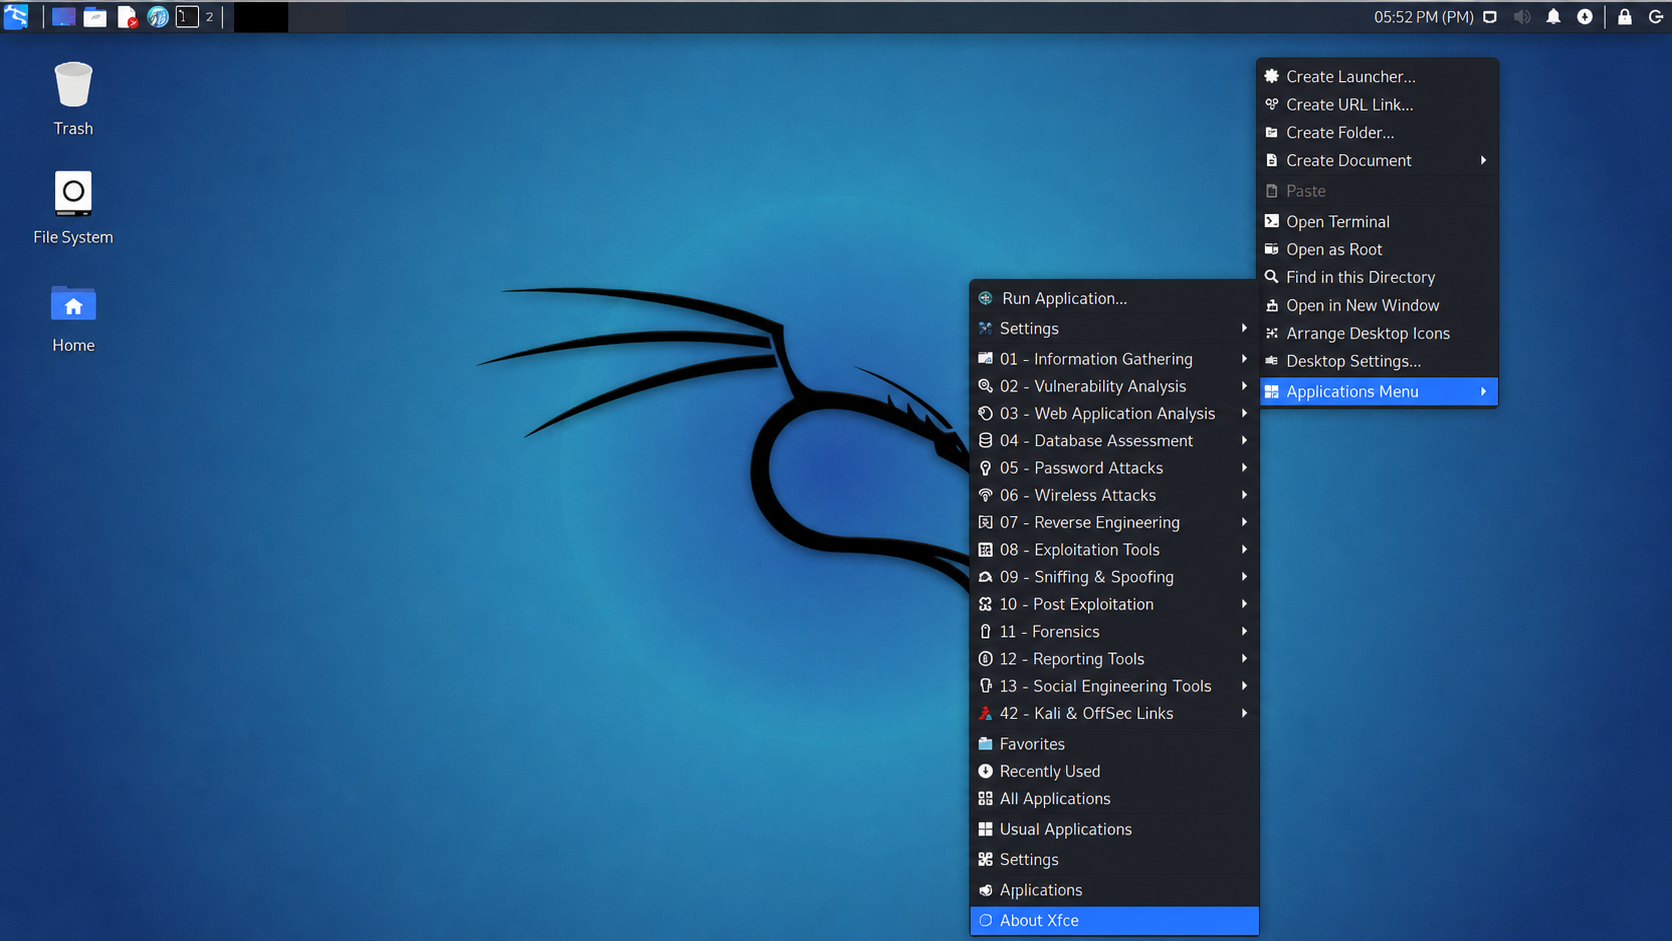Open the power manager tray icon
Viewport: 1672px width, 941px height.
pos(1585,17)
